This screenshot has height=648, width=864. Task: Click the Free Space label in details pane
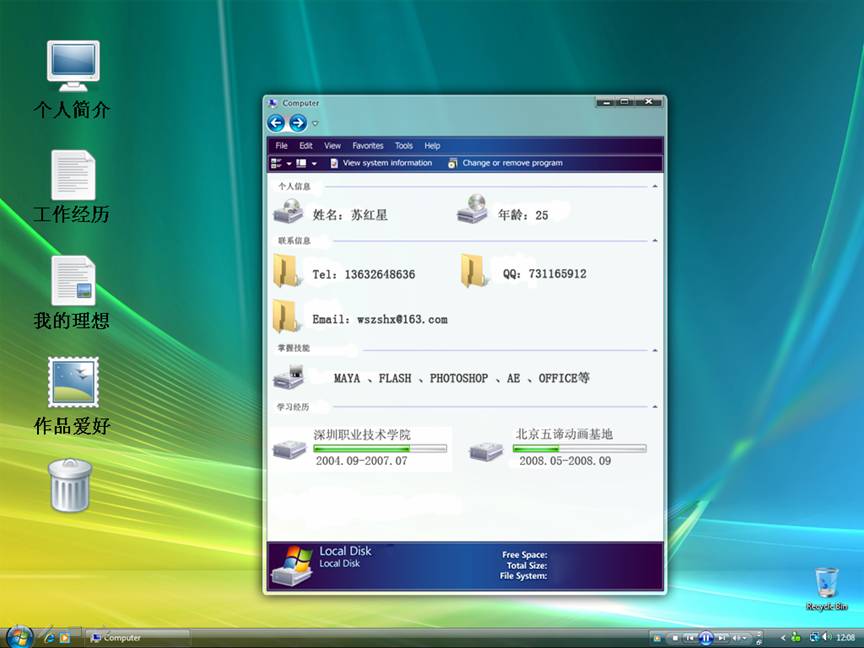[525, 555]
